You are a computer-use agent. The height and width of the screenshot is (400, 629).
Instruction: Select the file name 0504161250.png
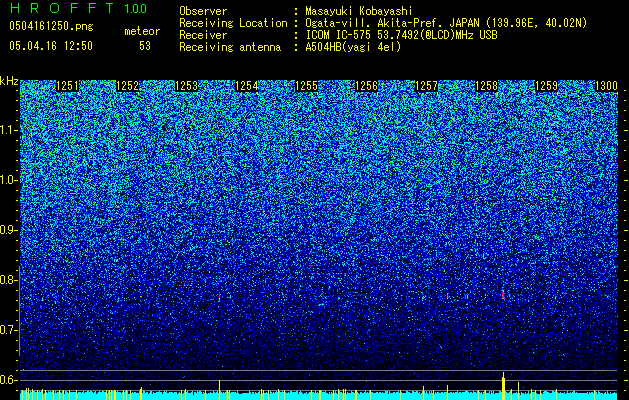tap(51, 26)
